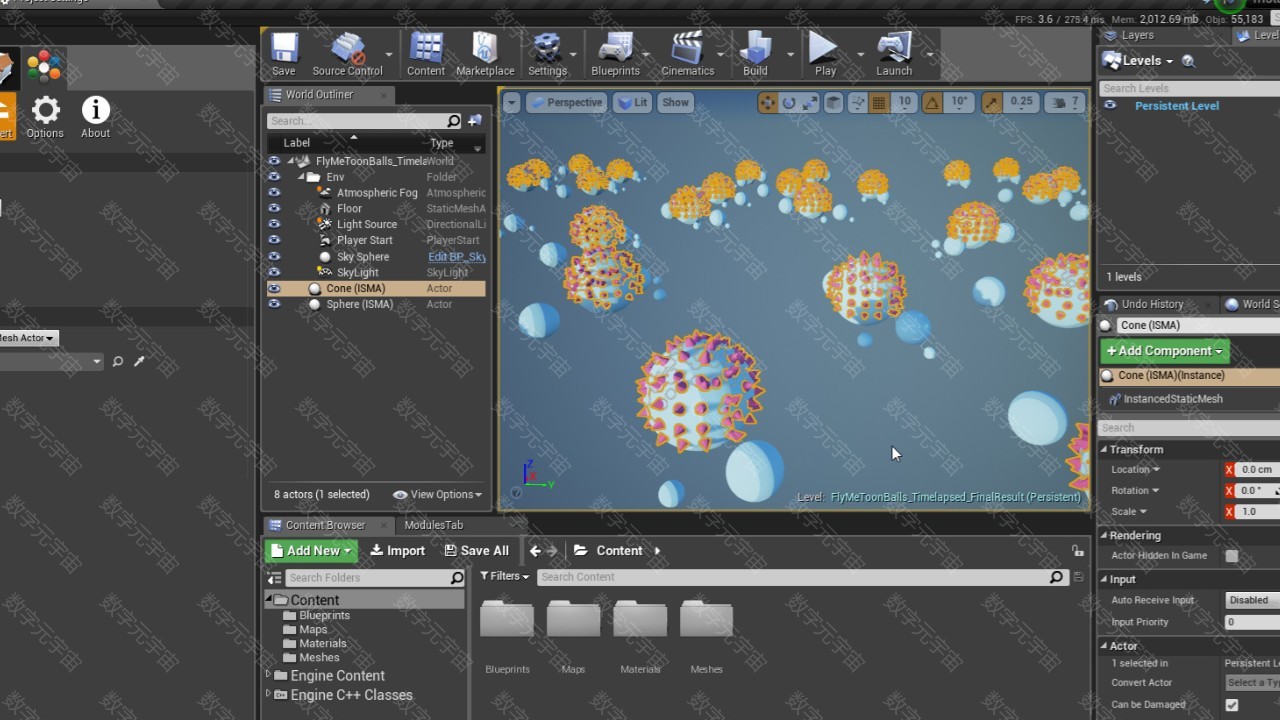Viewport: 1280px width, 720px height.
Task: Click the Levels search magnifier icon
Action: (x=1188, y=61)
